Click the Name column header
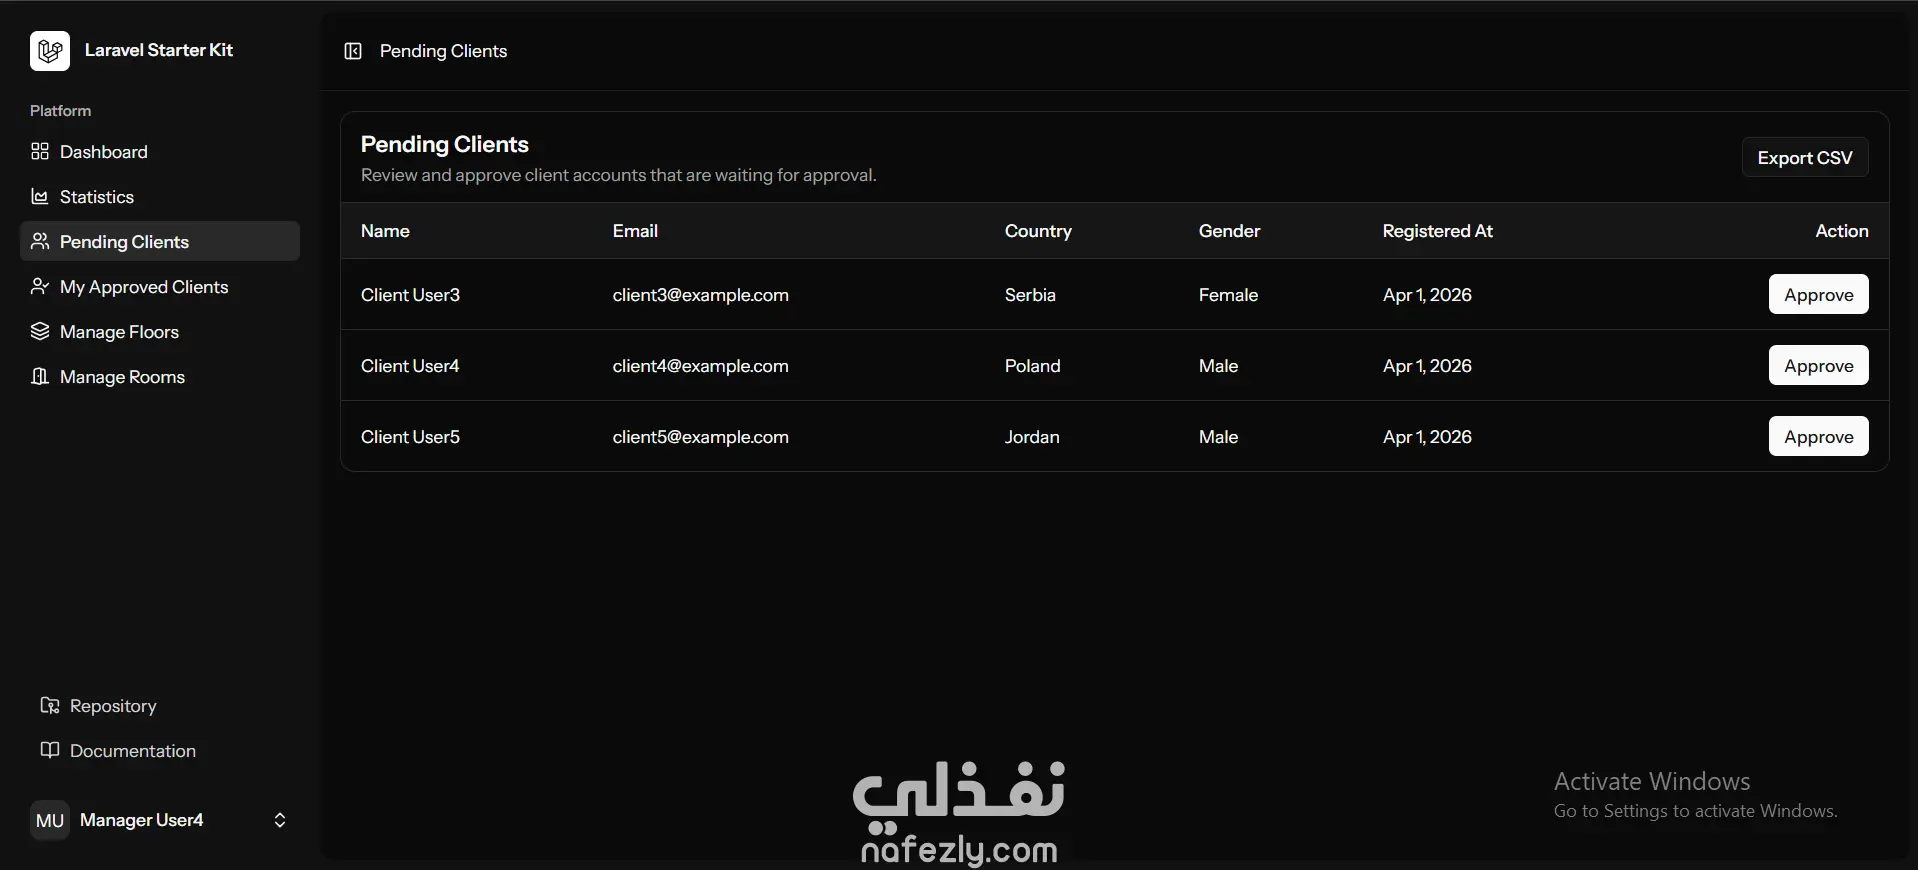Viewport: 1918px width, 870px height. click(x=385, y=231)
